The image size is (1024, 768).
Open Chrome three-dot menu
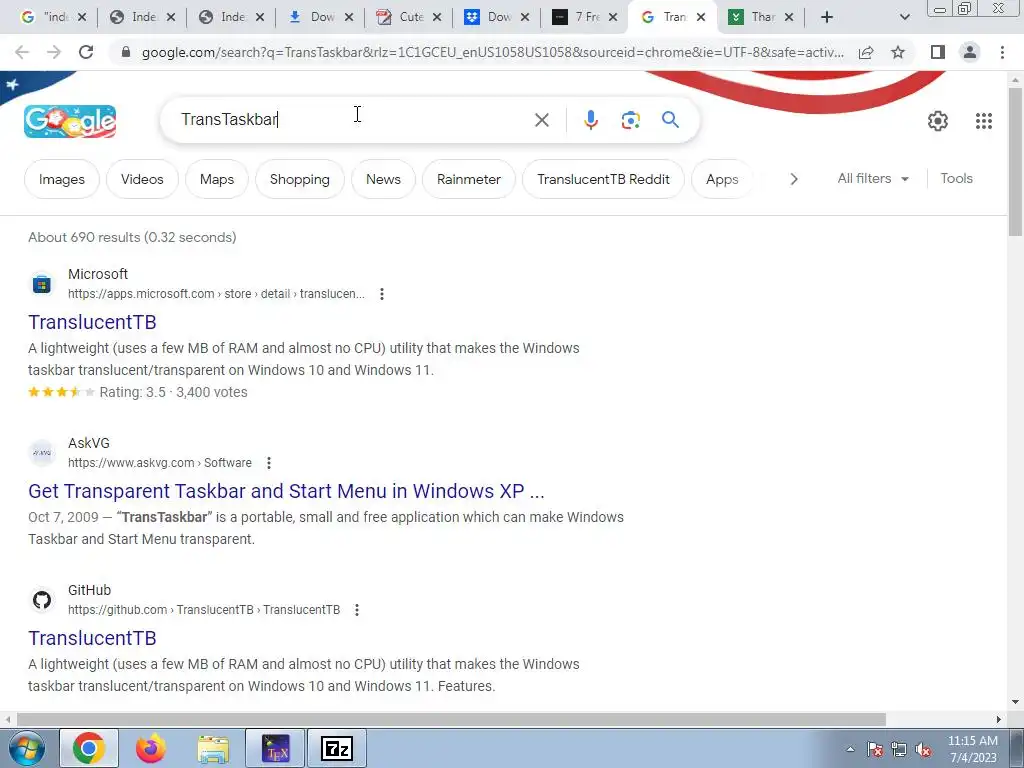point(1002,52)
